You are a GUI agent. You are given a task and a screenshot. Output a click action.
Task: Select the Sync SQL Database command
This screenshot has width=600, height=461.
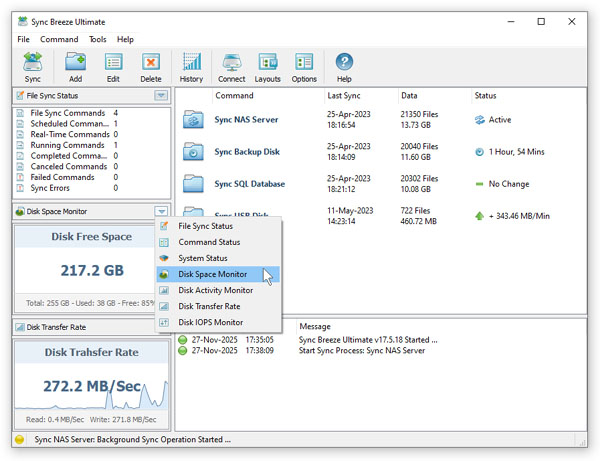249,184
